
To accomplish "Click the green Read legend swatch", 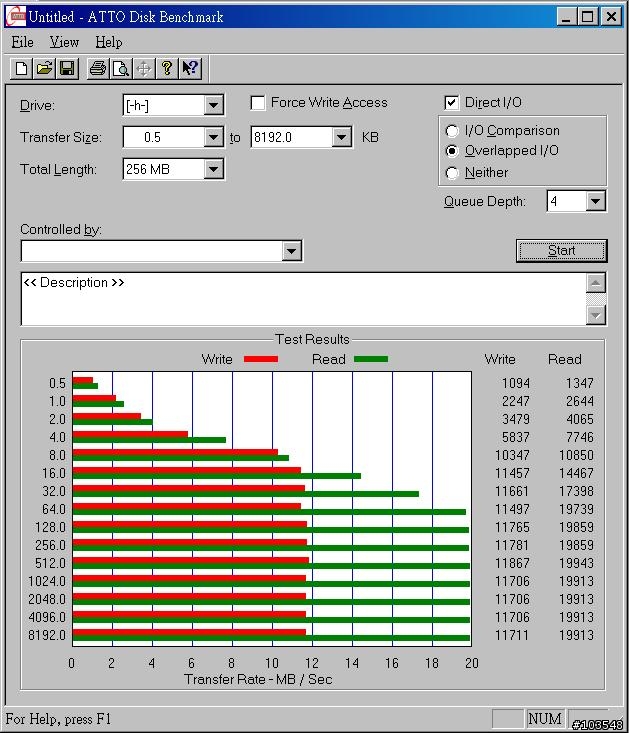I will click(x=371, y=359).
